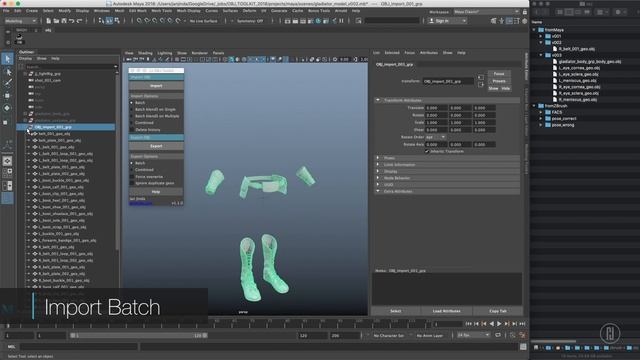Image resolution: width=640 pixels, height=360 pixels.
Task: Open the Deform menu
Action: point(249,11)
